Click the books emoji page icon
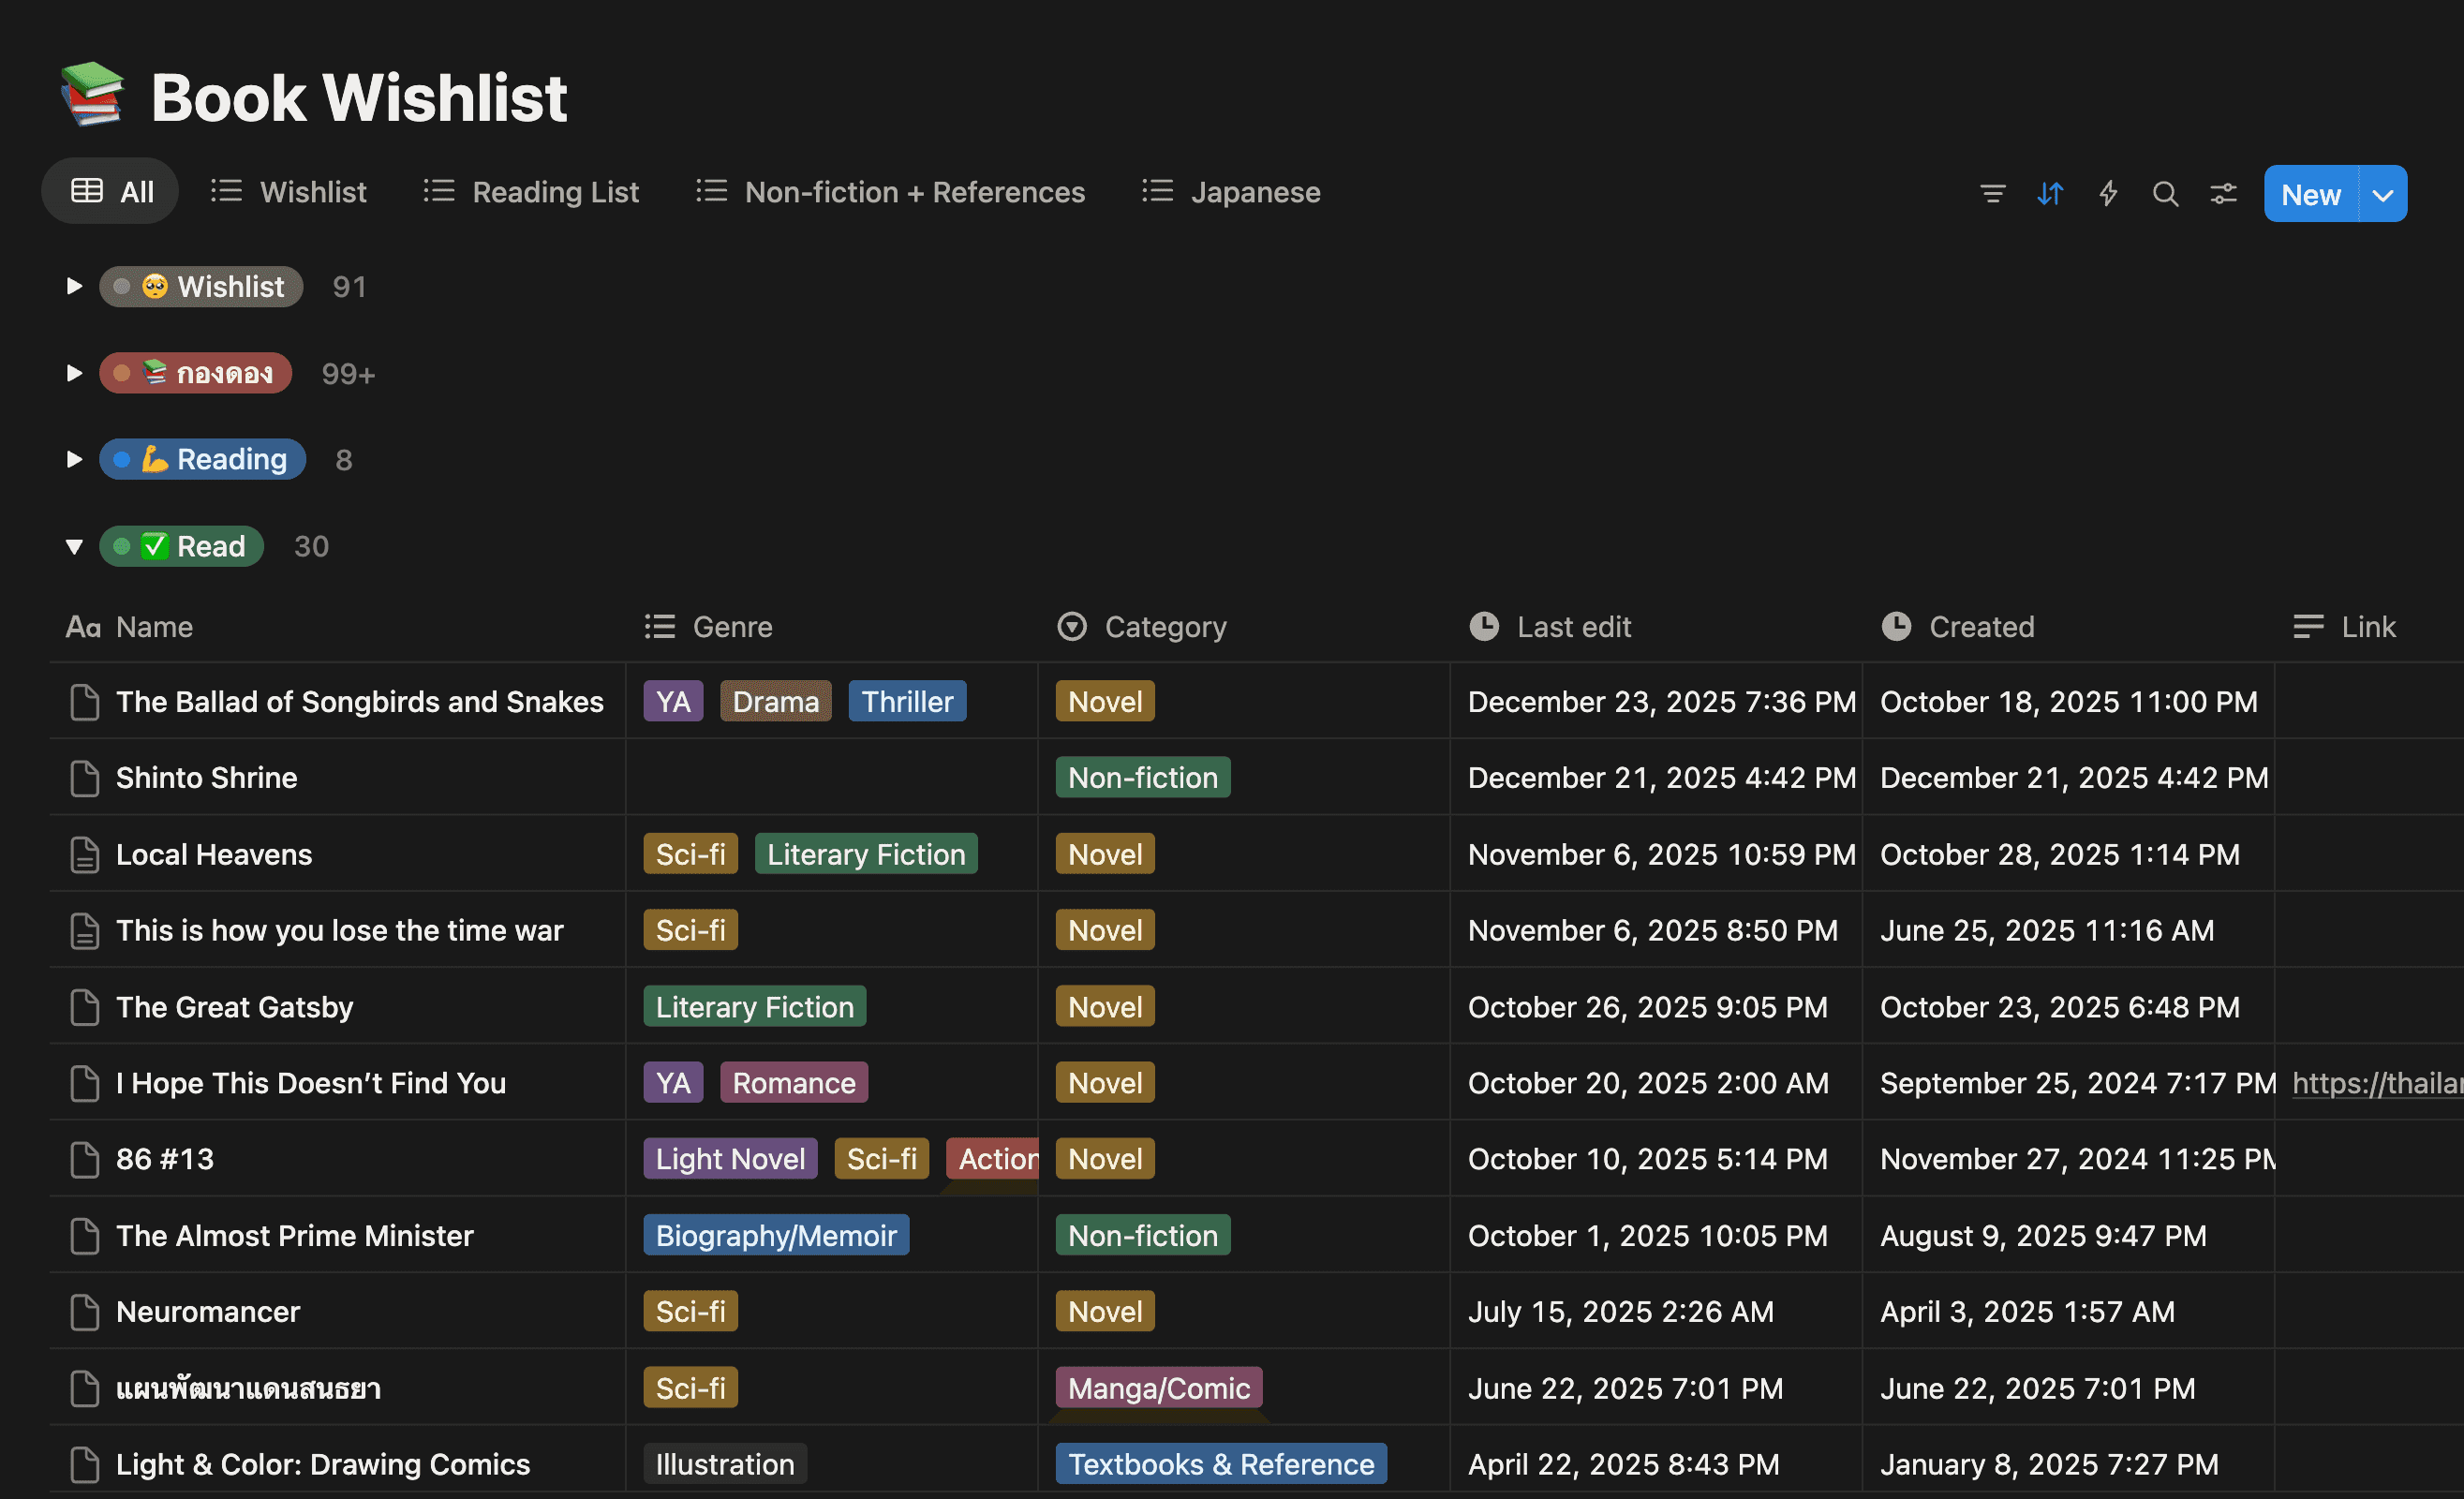 (93, 95)
